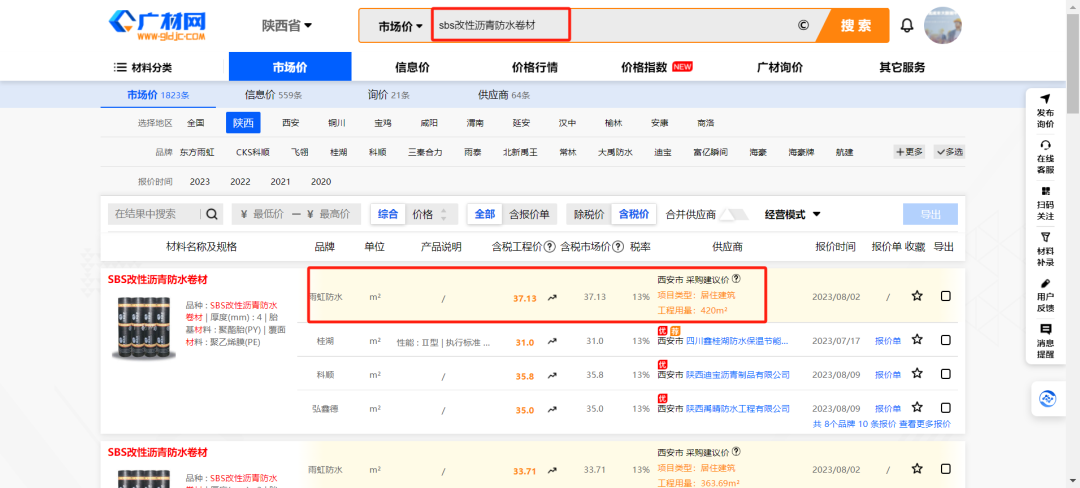This screenshot has height=488, width=1080.
Task: Click the main search text field
Action: click(x=613, y=25)
